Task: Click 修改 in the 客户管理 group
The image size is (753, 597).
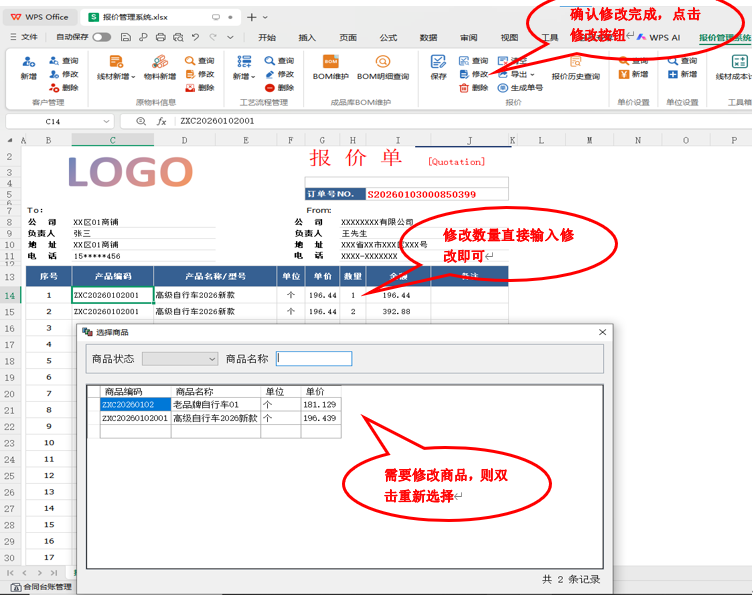Action: click(x=64, y=74)
